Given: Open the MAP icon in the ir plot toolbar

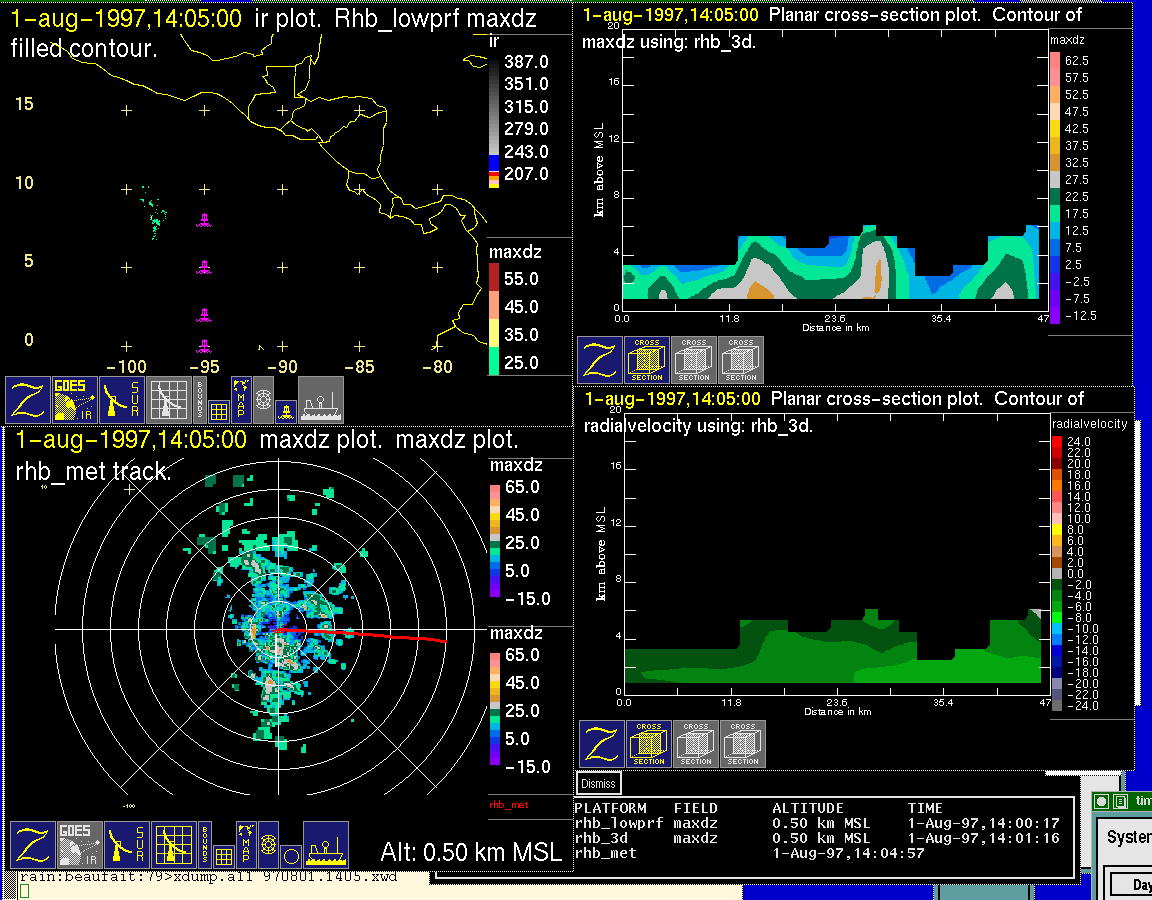Looking at the screenshot, I should 241,400.
